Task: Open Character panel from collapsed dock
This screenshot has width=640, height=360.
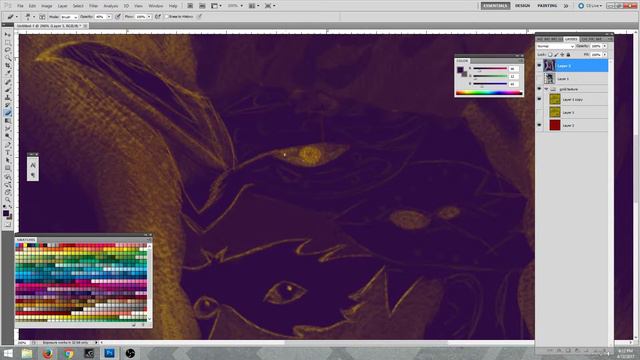Action: click(x=33, y=165)
